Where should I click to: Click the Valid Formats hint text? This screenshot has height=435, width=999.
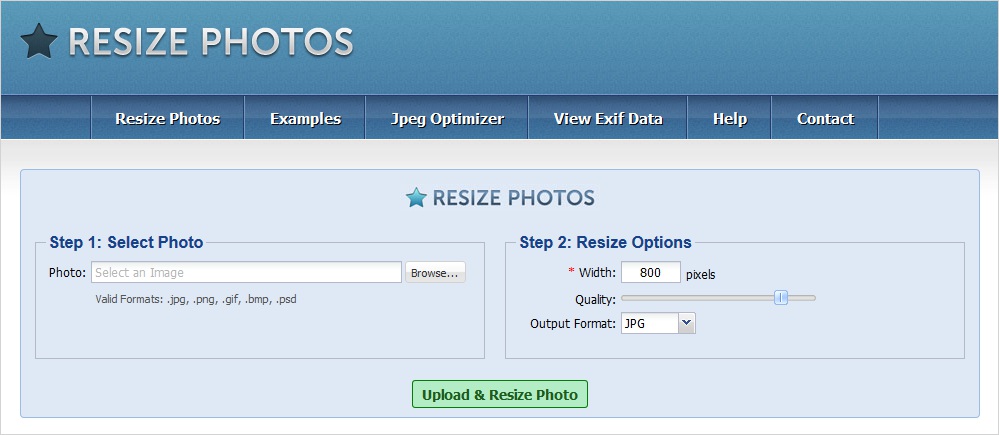[x=195, y=299]
